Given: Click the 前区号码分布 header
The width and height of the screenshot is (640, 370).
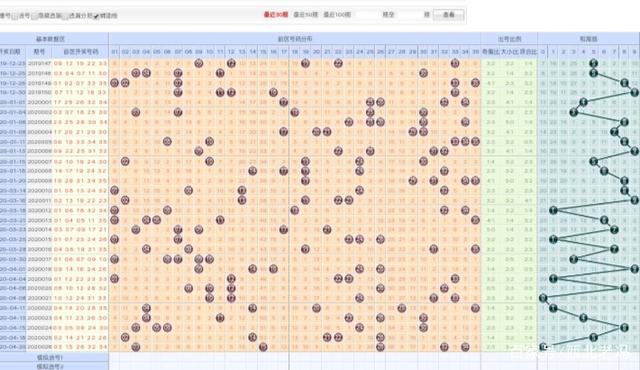Looking at the screenshot, I should pyautogui.click(x=295, y=39).
